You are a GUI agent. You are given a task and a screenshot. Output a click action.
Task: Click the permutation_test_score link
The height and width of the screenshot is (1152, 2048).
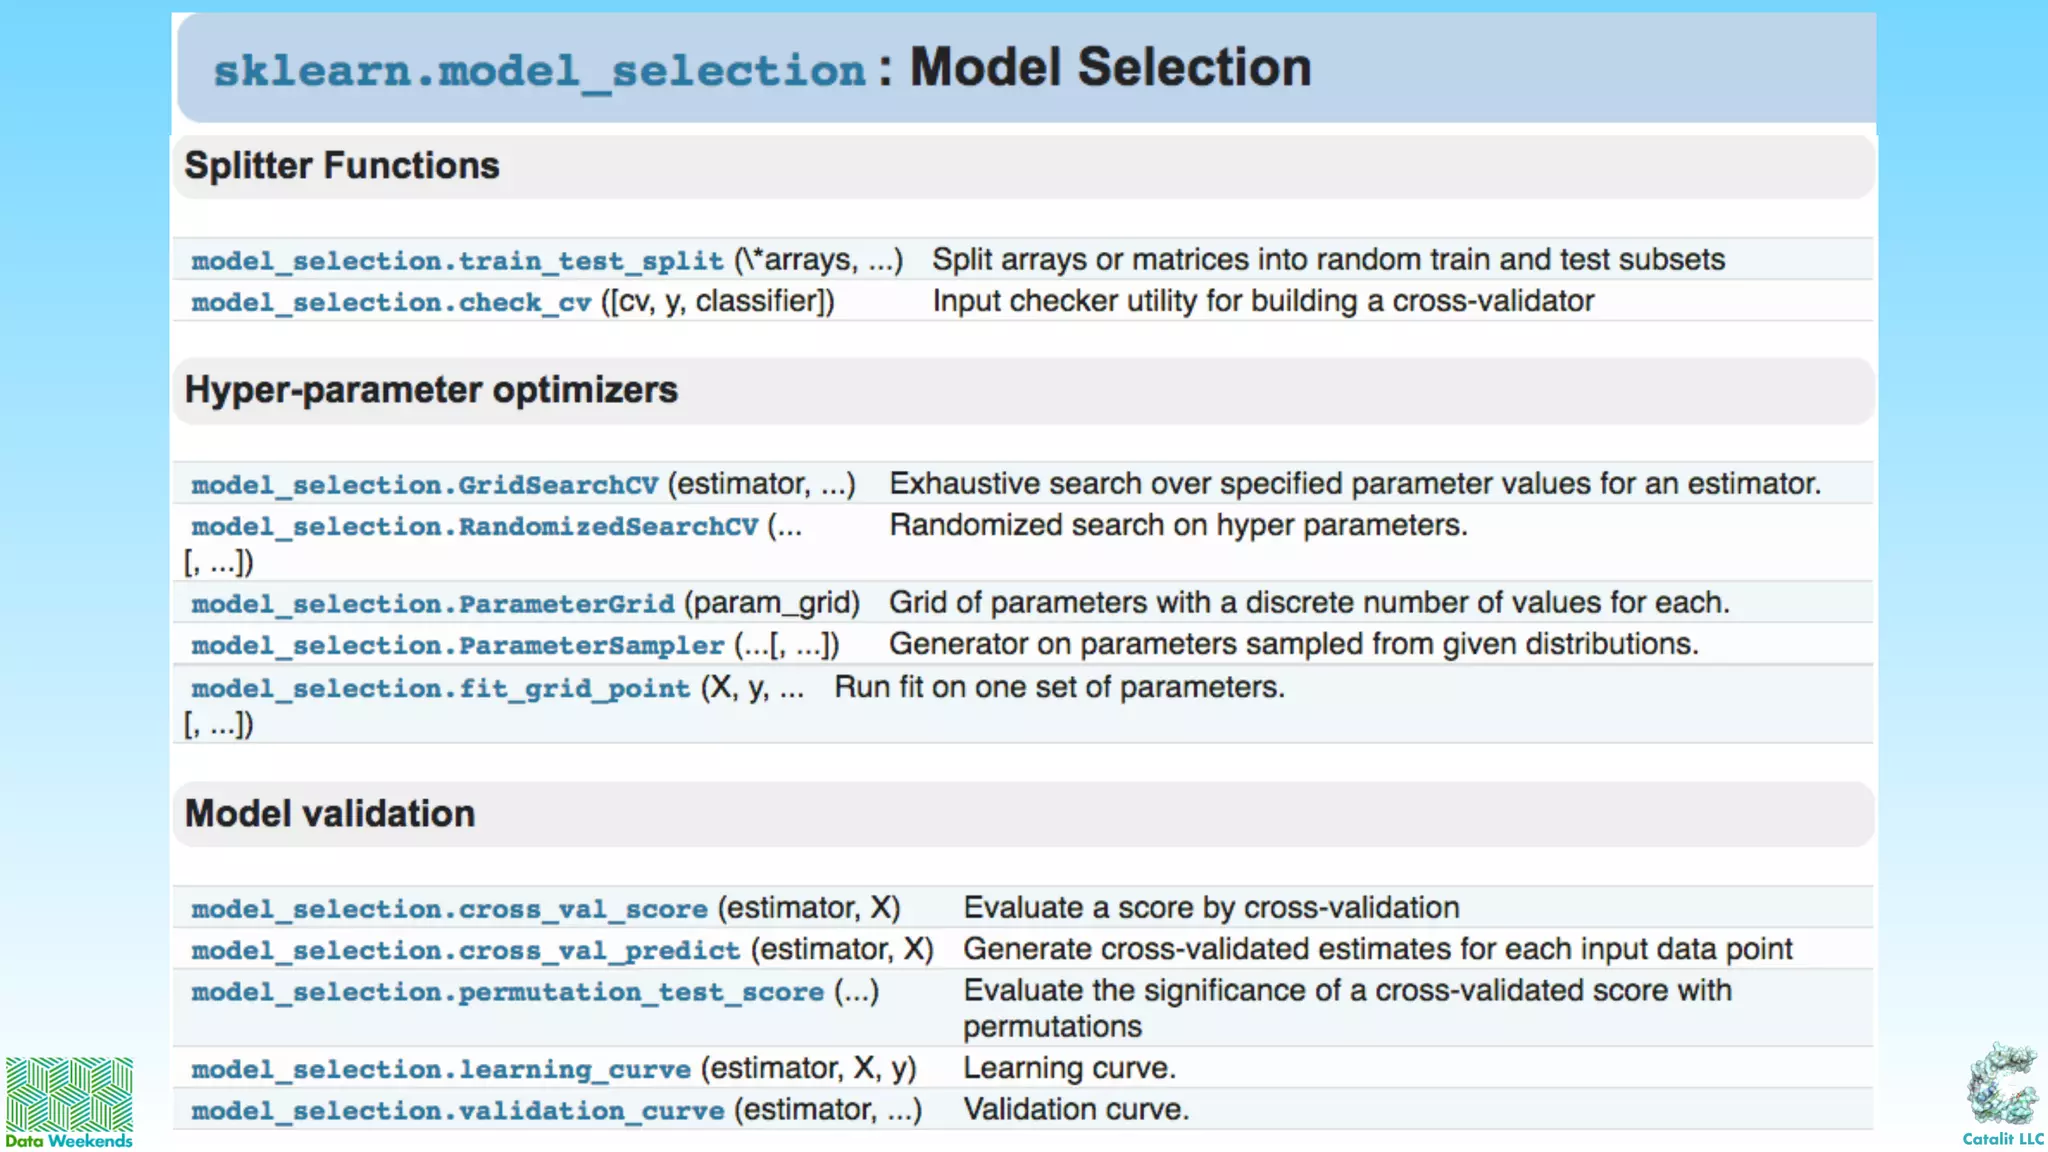point(507,992)
